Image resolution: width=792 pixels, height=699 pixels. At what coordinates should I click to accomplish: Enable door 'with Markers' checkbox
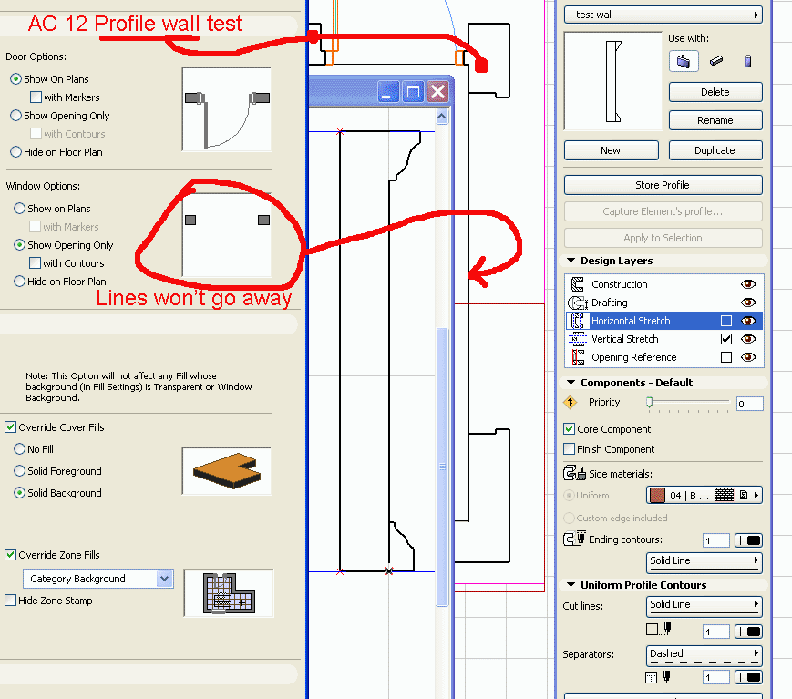click(x=36, y=97)
